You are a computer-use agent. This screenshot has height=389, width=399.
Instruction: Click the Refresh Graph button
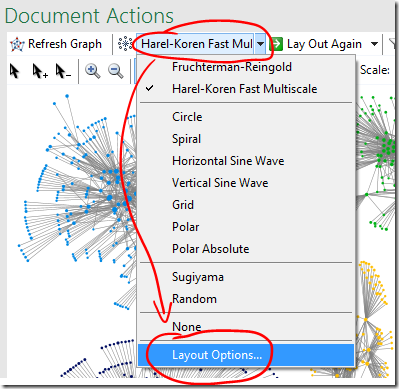pyautogui.click(x=56, y=44)
